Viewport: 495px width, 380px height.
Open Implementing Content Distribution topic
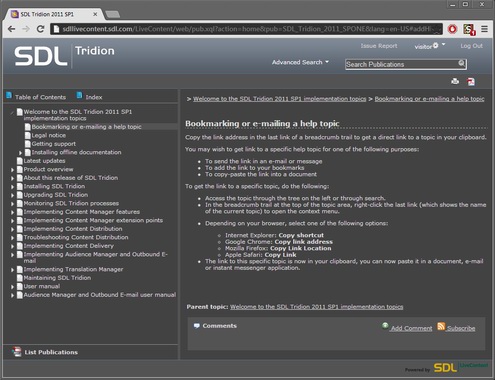pos(73,229)
